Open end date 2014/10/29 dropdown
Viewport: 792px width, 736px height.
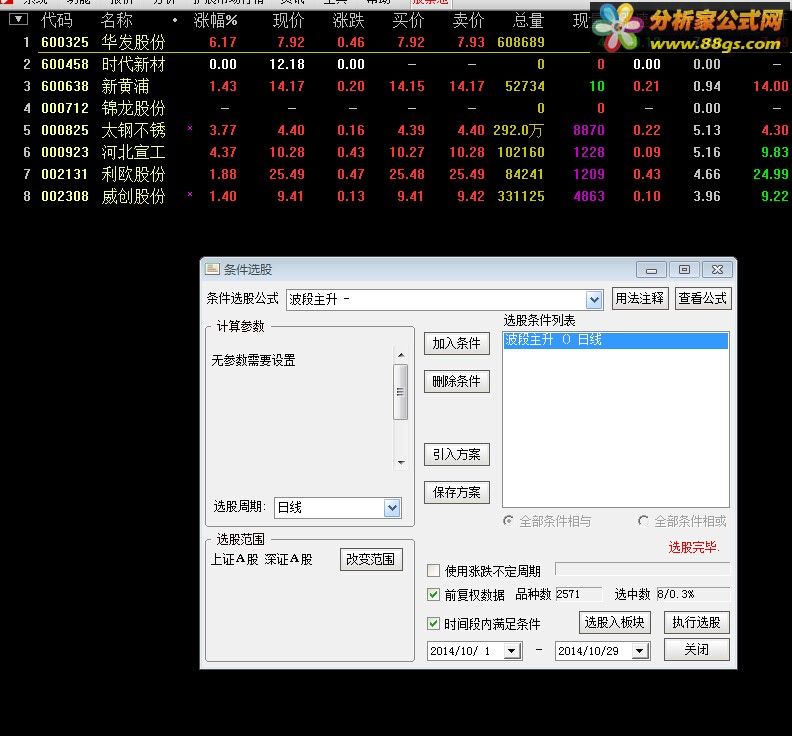tap(640, 651)
